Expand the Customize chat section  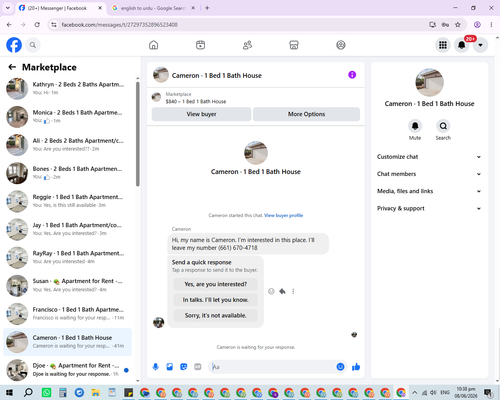click(429, 157)
